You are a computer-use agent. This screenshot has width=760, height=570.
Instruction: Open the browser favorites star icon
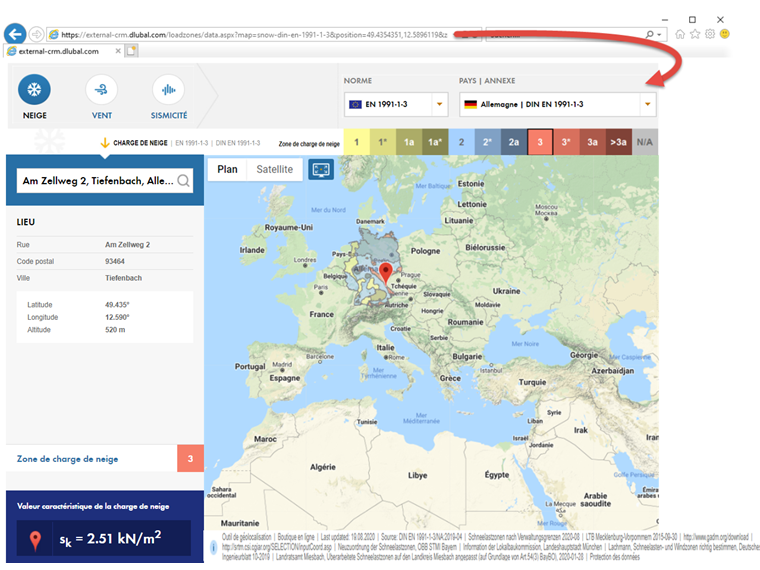(x=695, y=34)
